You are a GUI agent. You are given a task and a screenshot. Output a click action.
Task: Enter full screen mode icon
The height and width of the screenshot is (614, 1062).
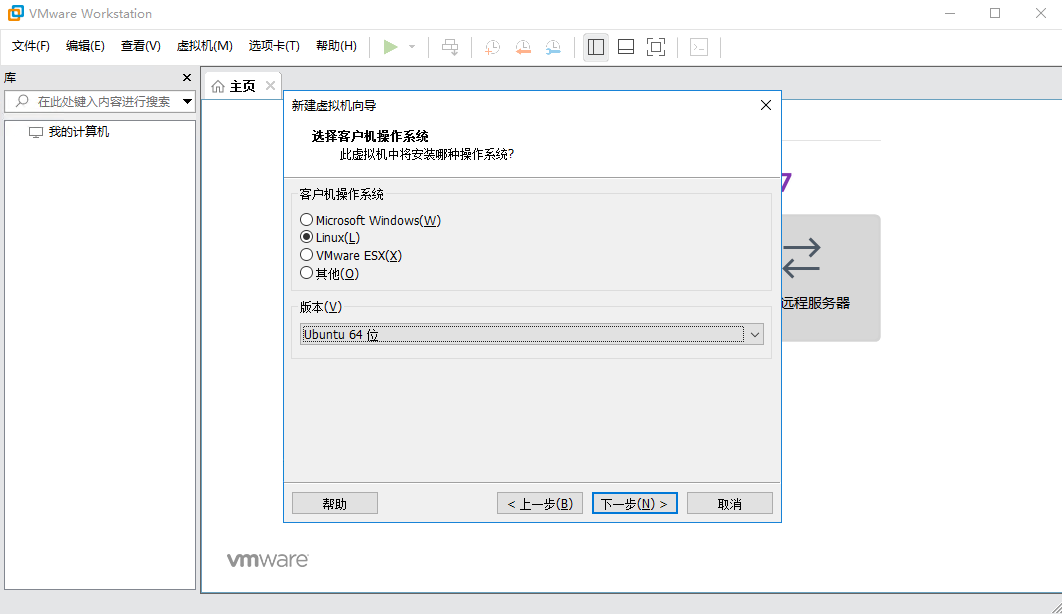(x=656, y=47)
